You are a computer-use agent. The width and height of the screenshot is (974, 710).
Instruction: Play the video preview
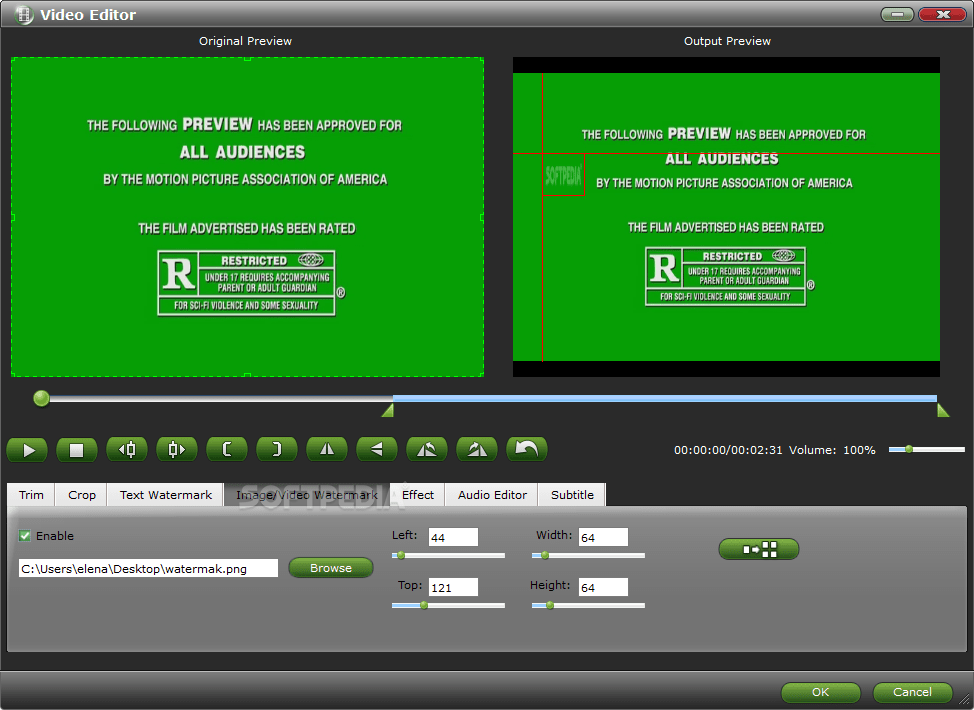pos(27,450)
